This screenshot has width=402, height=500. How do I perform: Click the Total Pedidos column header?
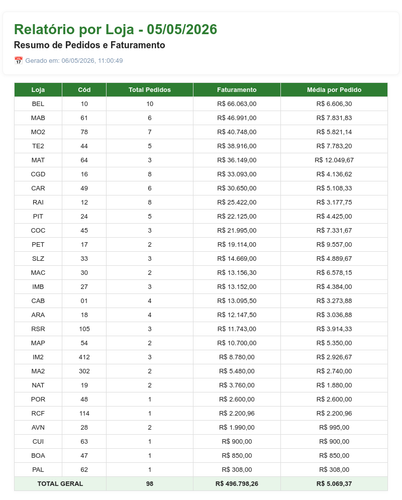[x=150, y=90]
